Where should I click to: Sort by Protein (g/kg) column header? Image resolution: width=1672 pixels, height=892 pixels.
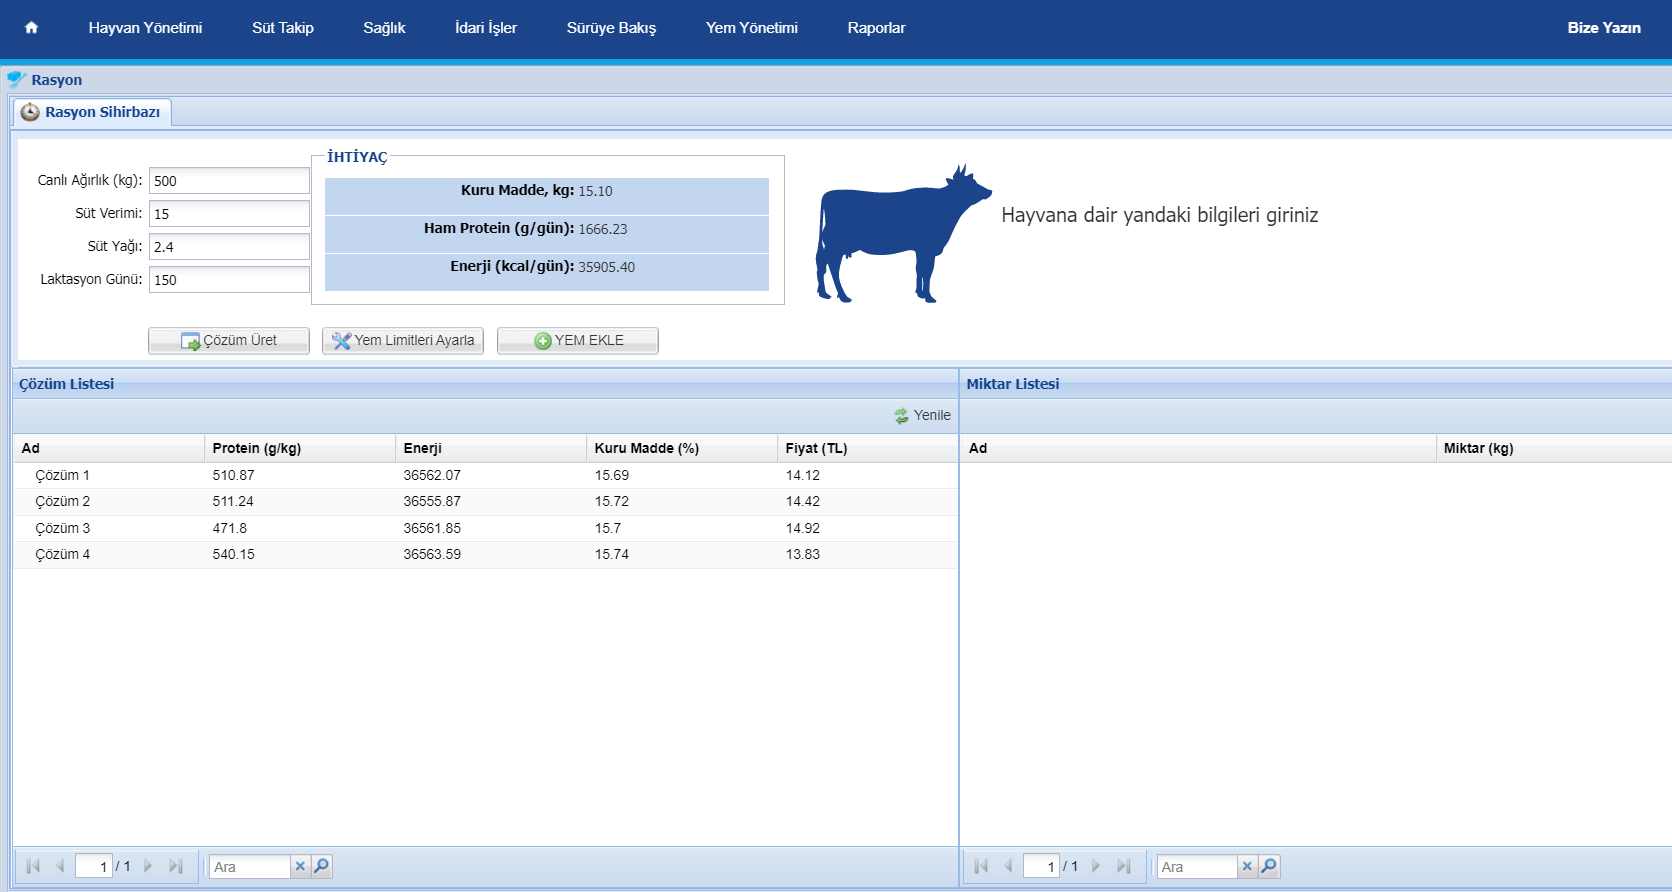point(300,448)
